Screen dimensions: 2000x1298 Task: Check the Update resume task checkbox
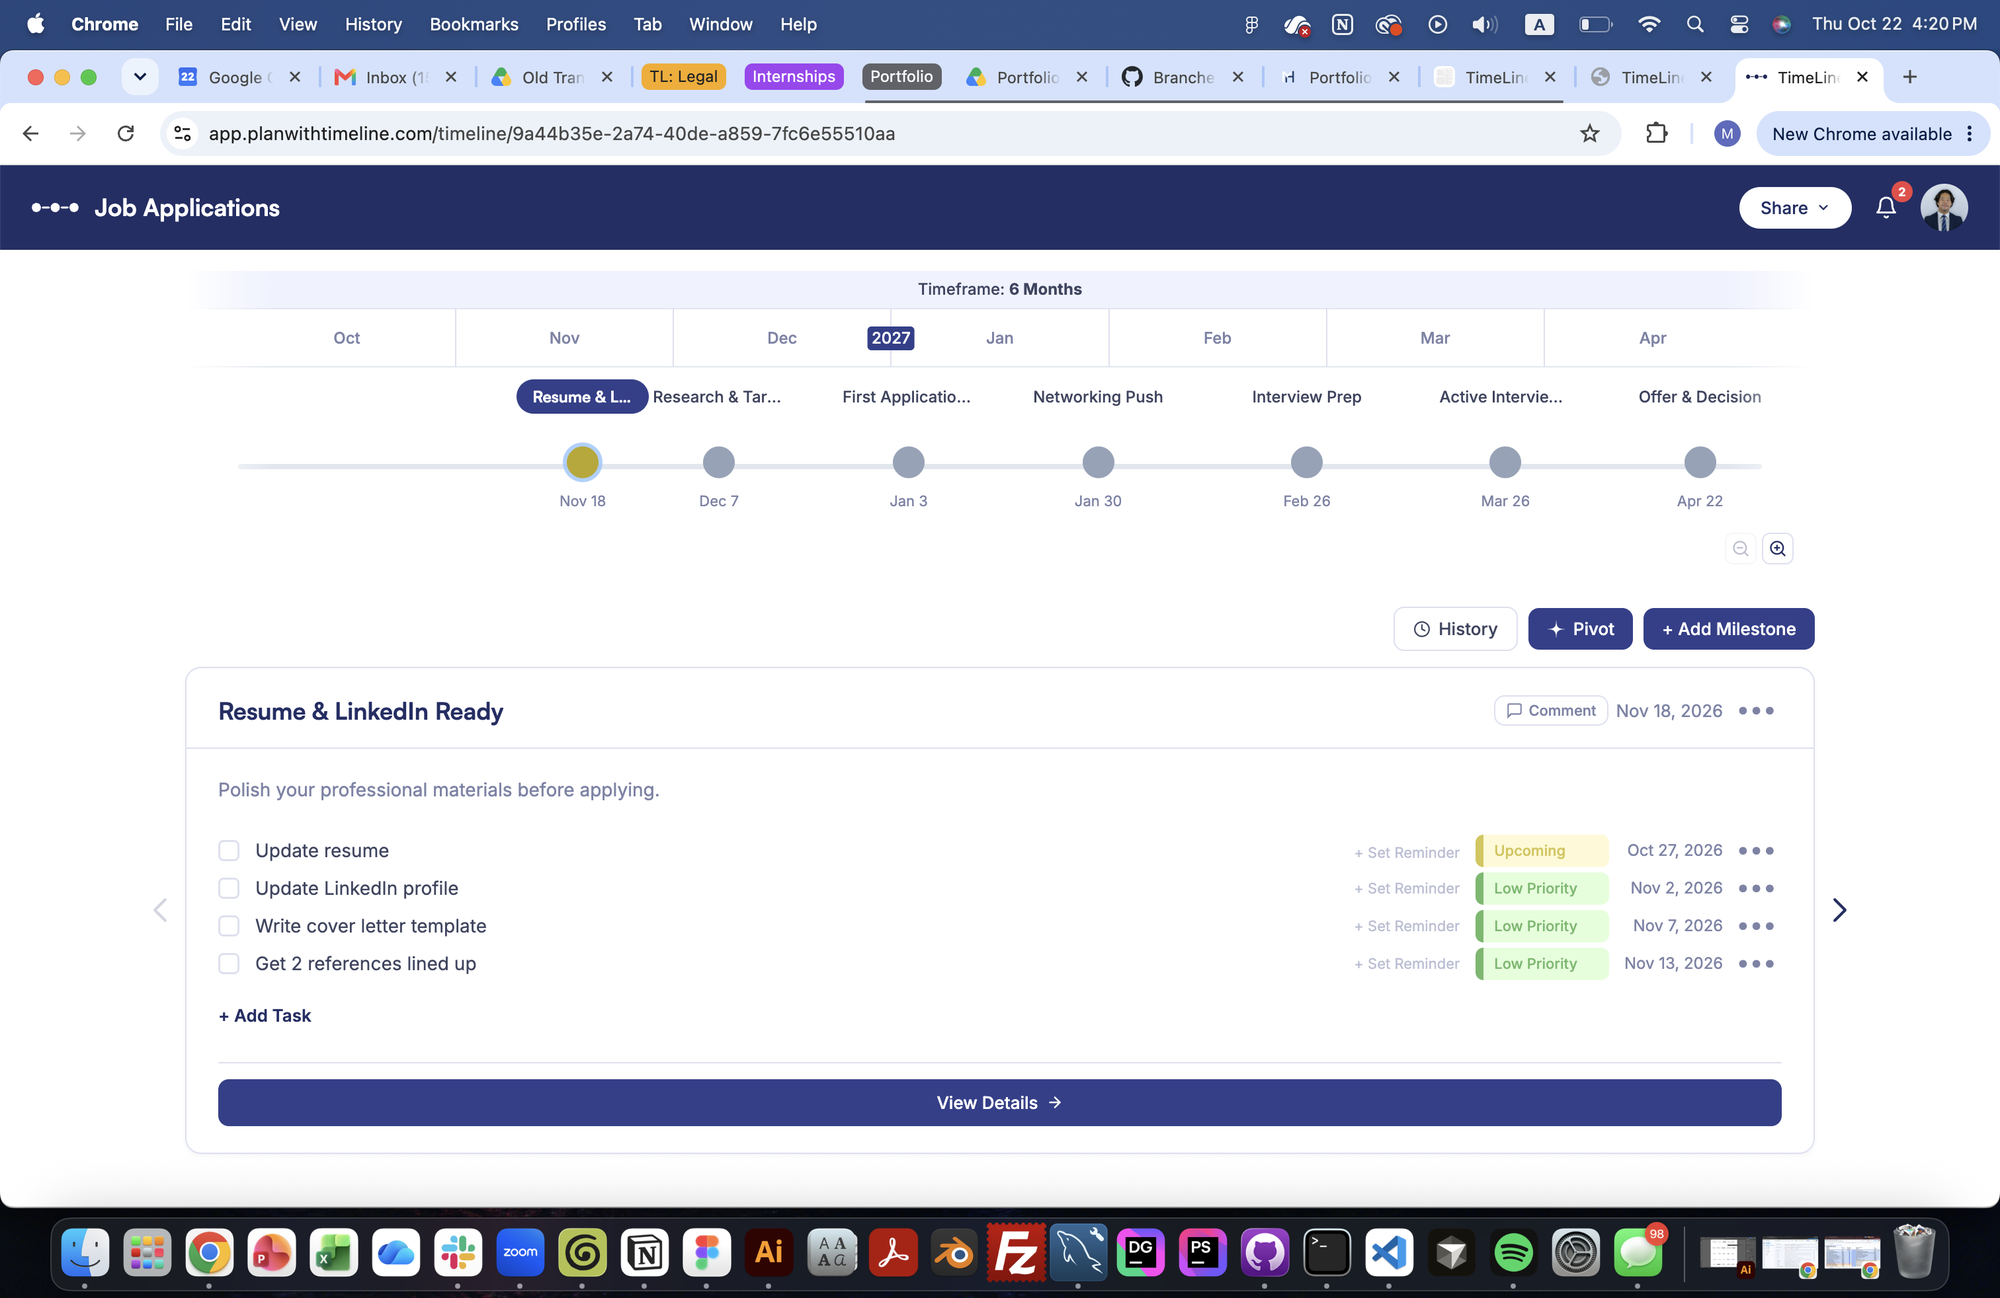tap(229, 851)
